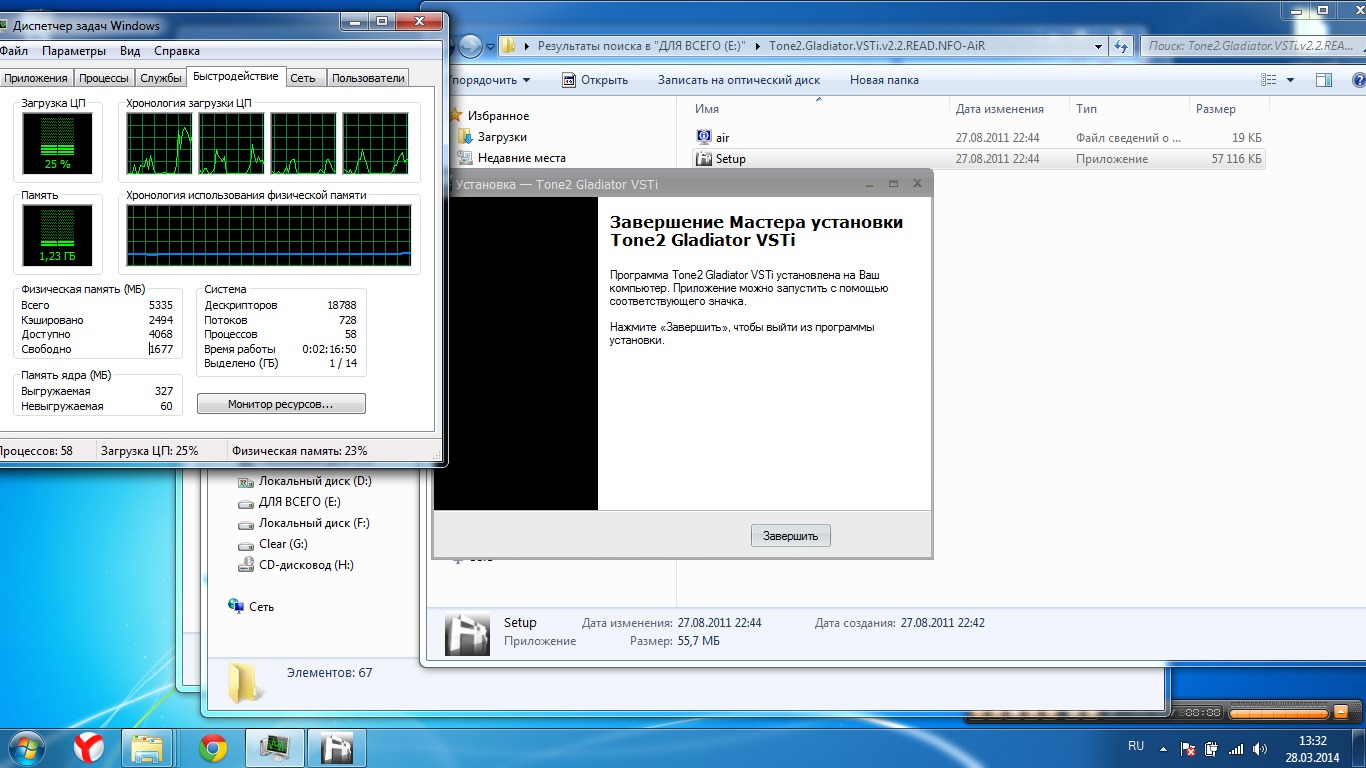This screenshot has width=1366, height=768.
Task: Open the Справка menu in Task Manager
Action: (x=177, y=51)
